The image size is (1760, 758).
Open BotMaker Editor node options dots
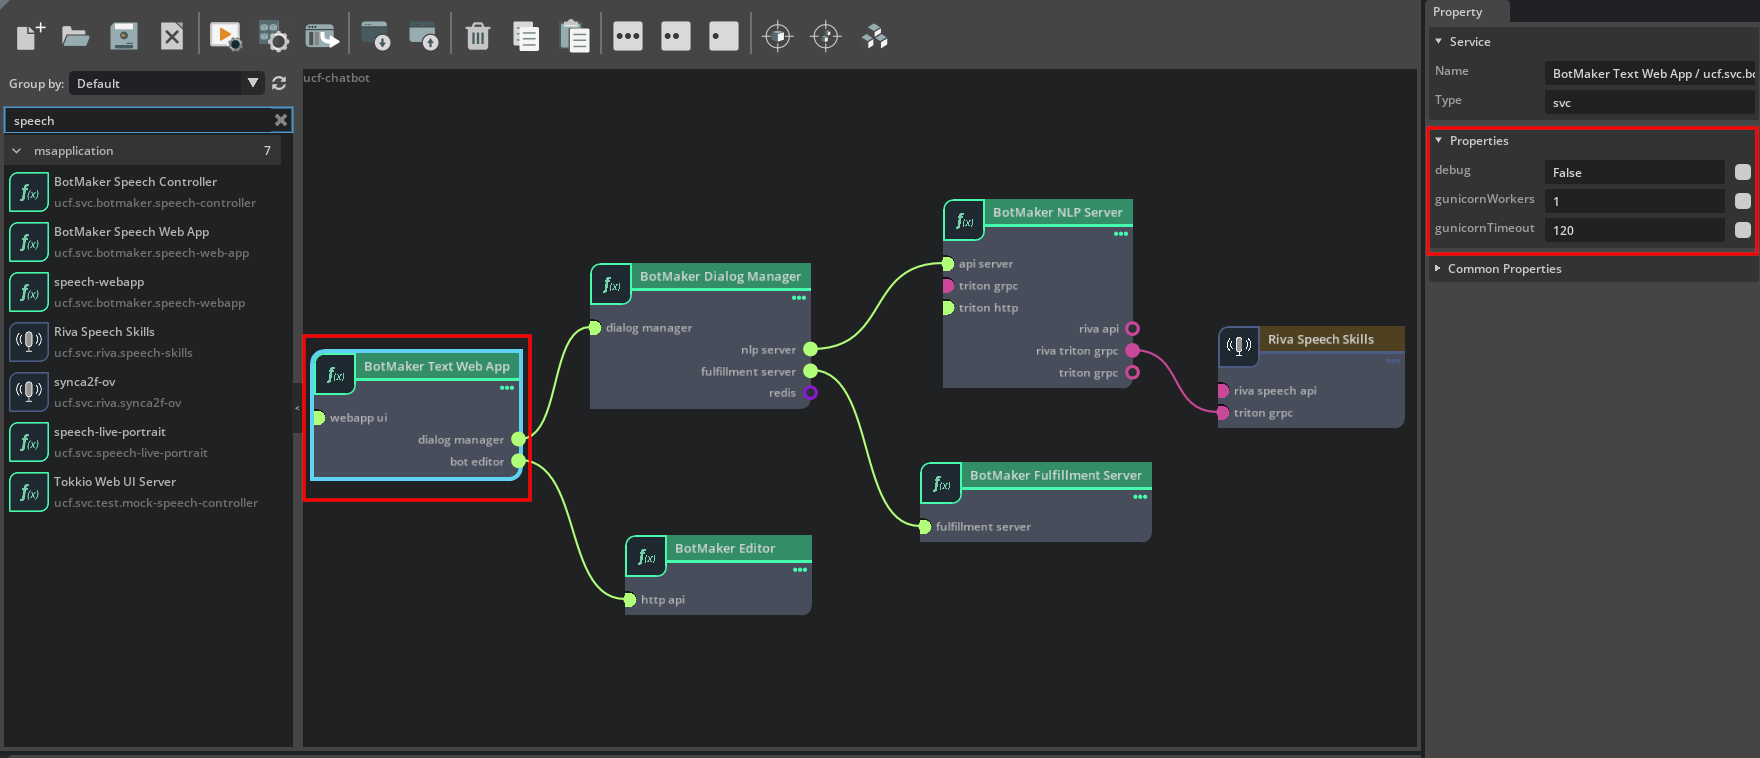[800, 570]
